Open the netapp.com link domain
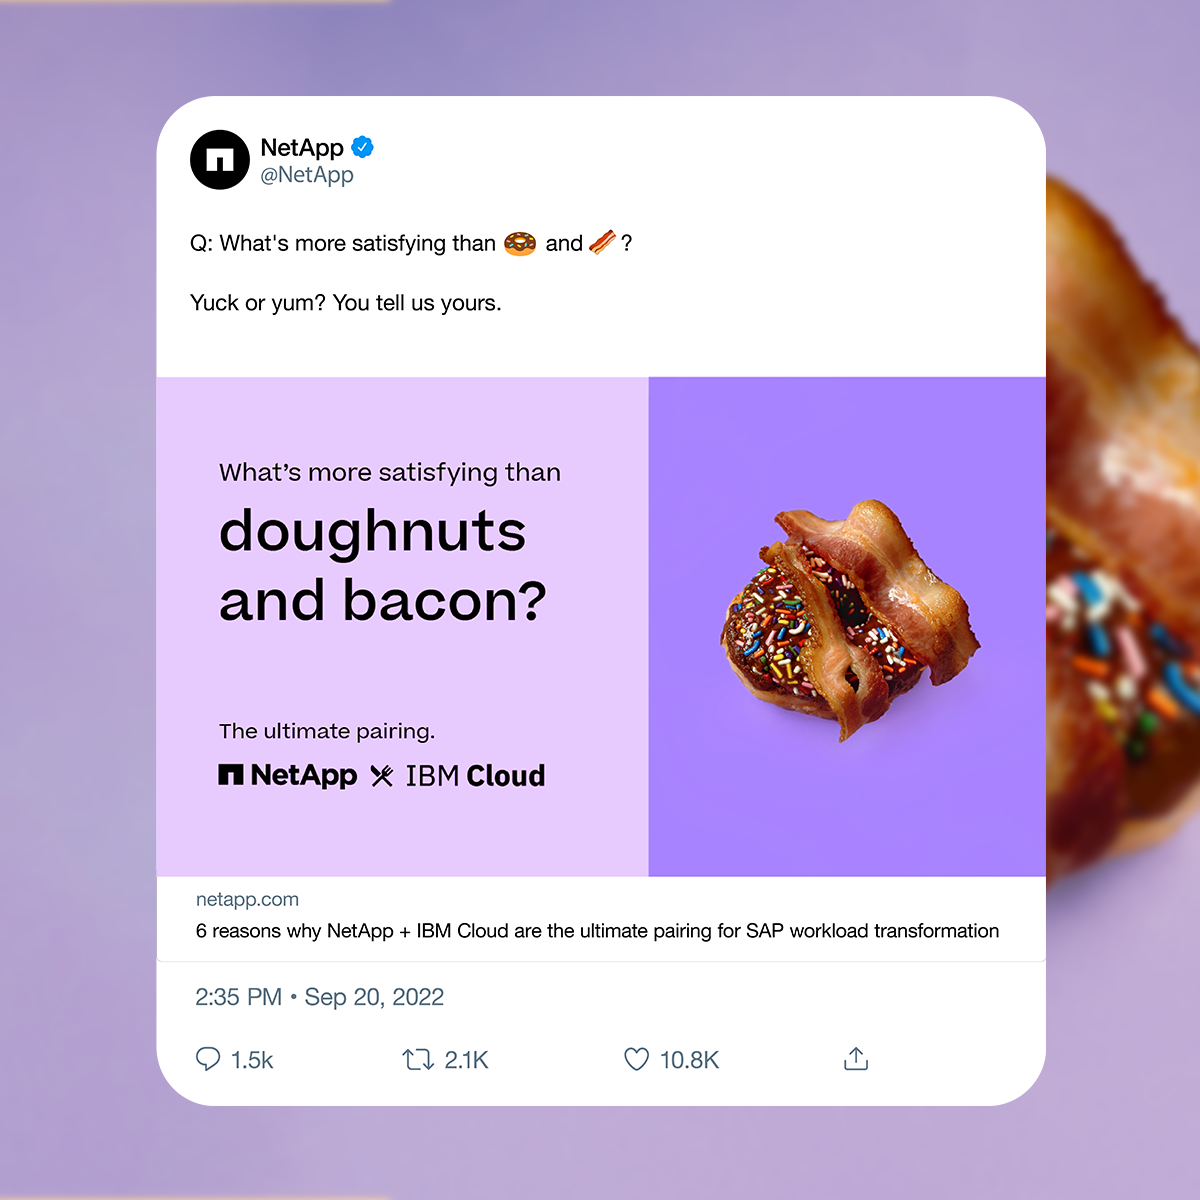Image resolution: width=1200 pixels, height=1200 pixels. click(247, 900)
